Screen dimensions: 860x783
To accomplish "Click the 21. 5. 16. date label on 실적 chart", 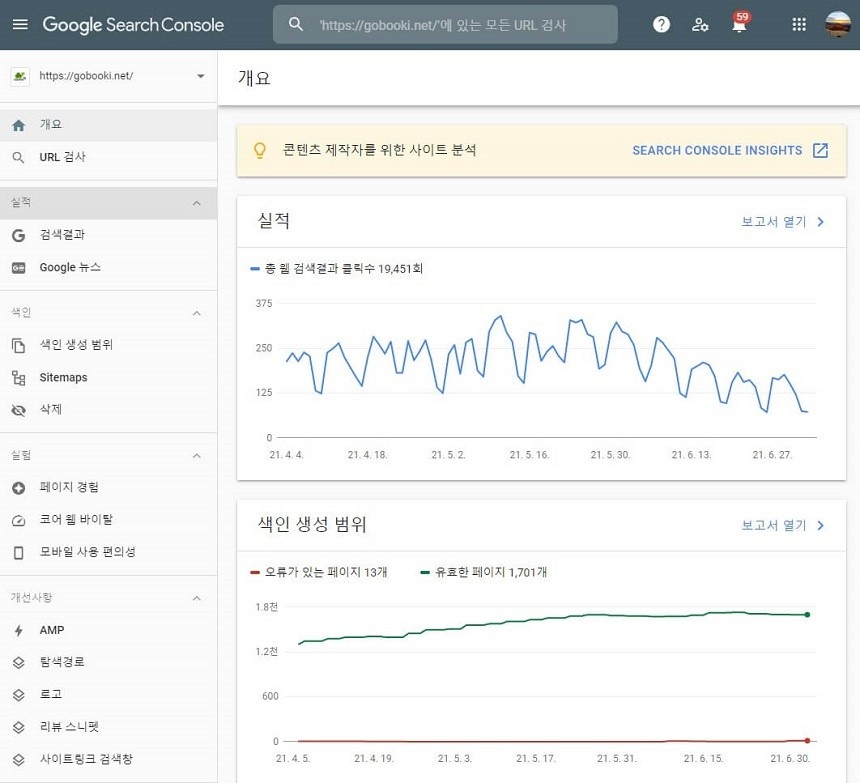I will click(529, 455).
